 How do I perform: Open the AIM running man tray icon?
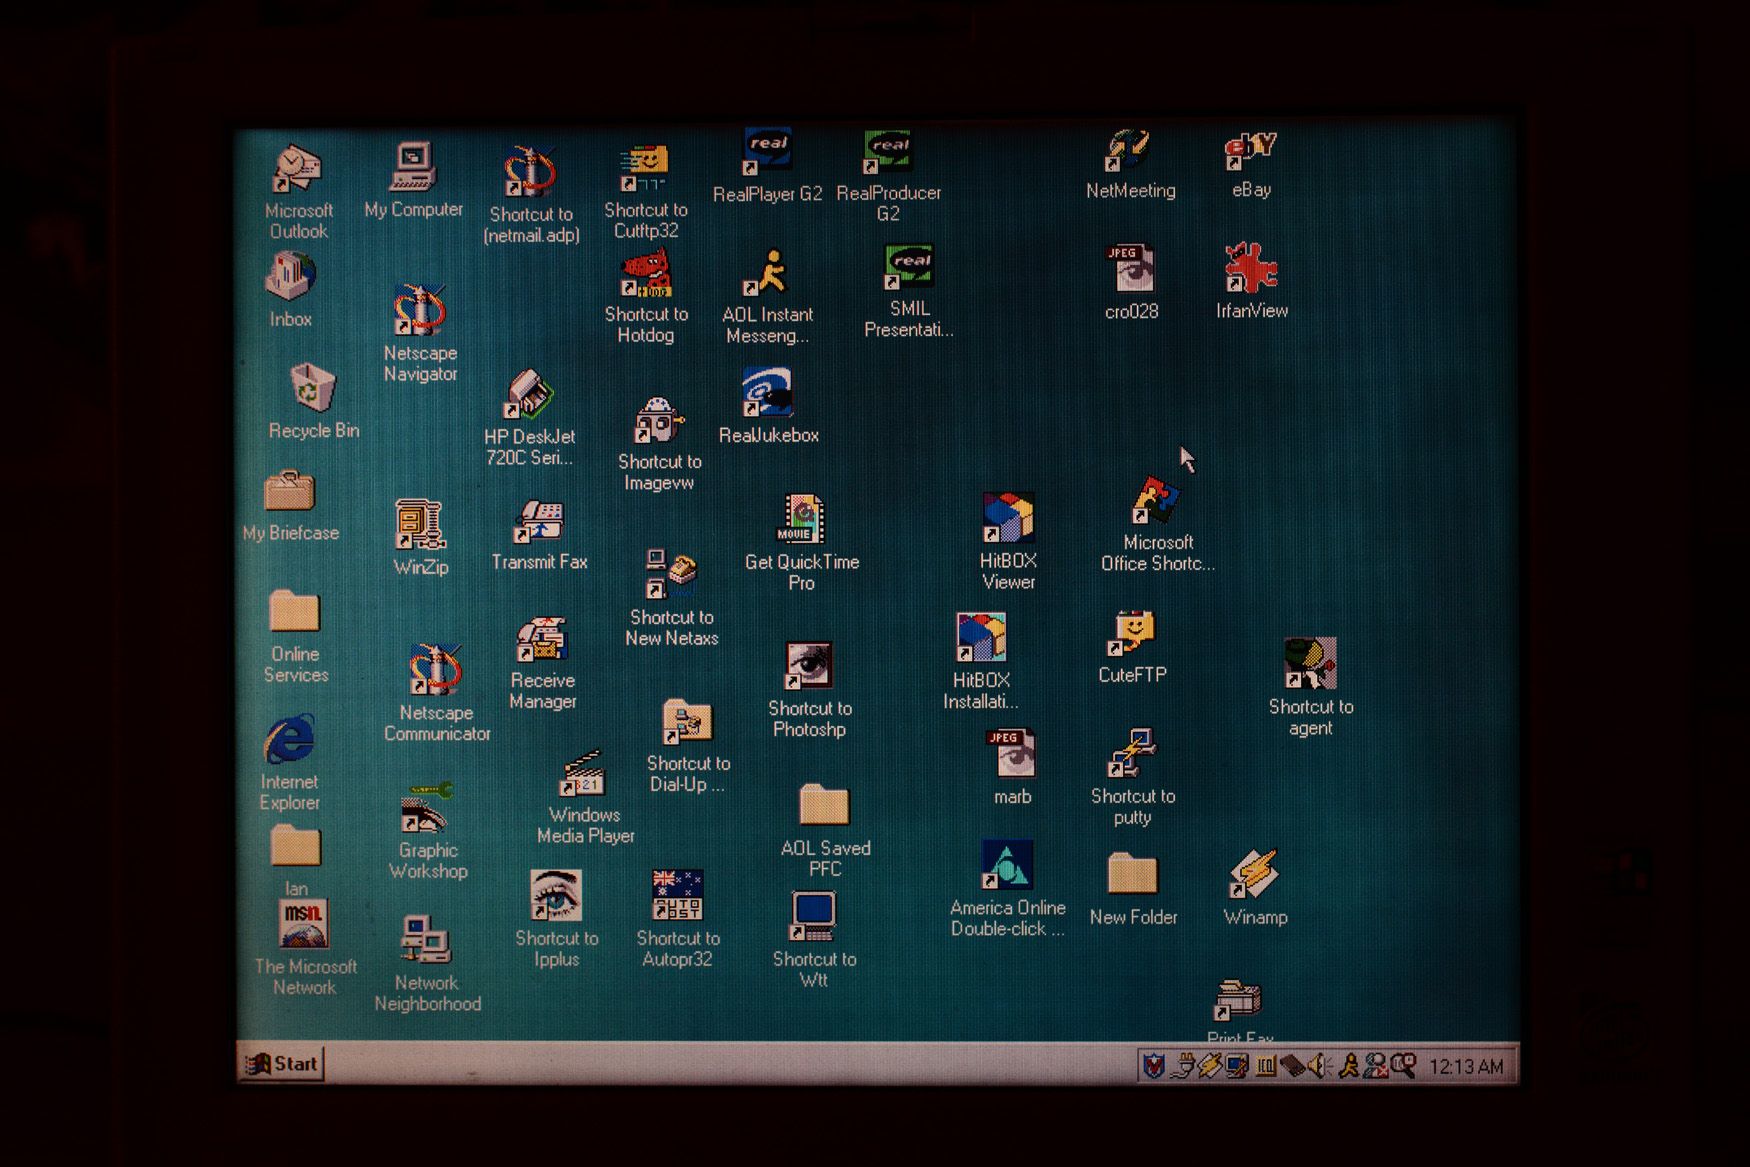tap(1348, 1066)
